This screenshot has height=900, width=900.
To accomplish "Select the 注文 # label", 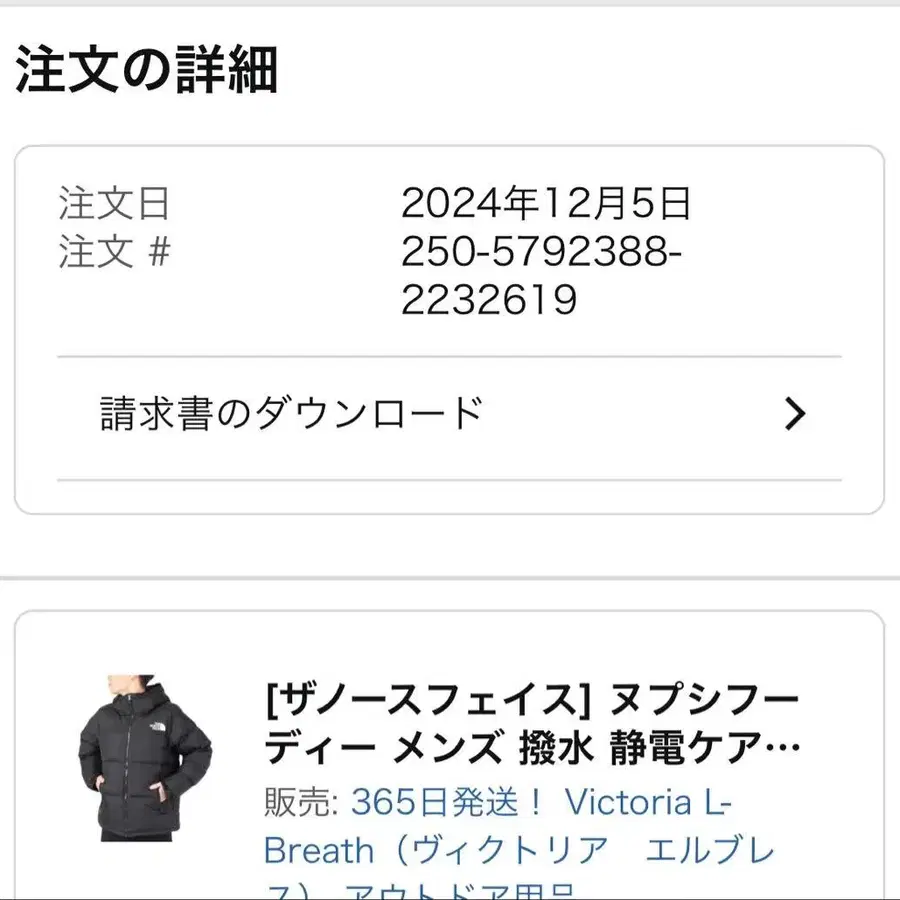I will click(114, 252).
